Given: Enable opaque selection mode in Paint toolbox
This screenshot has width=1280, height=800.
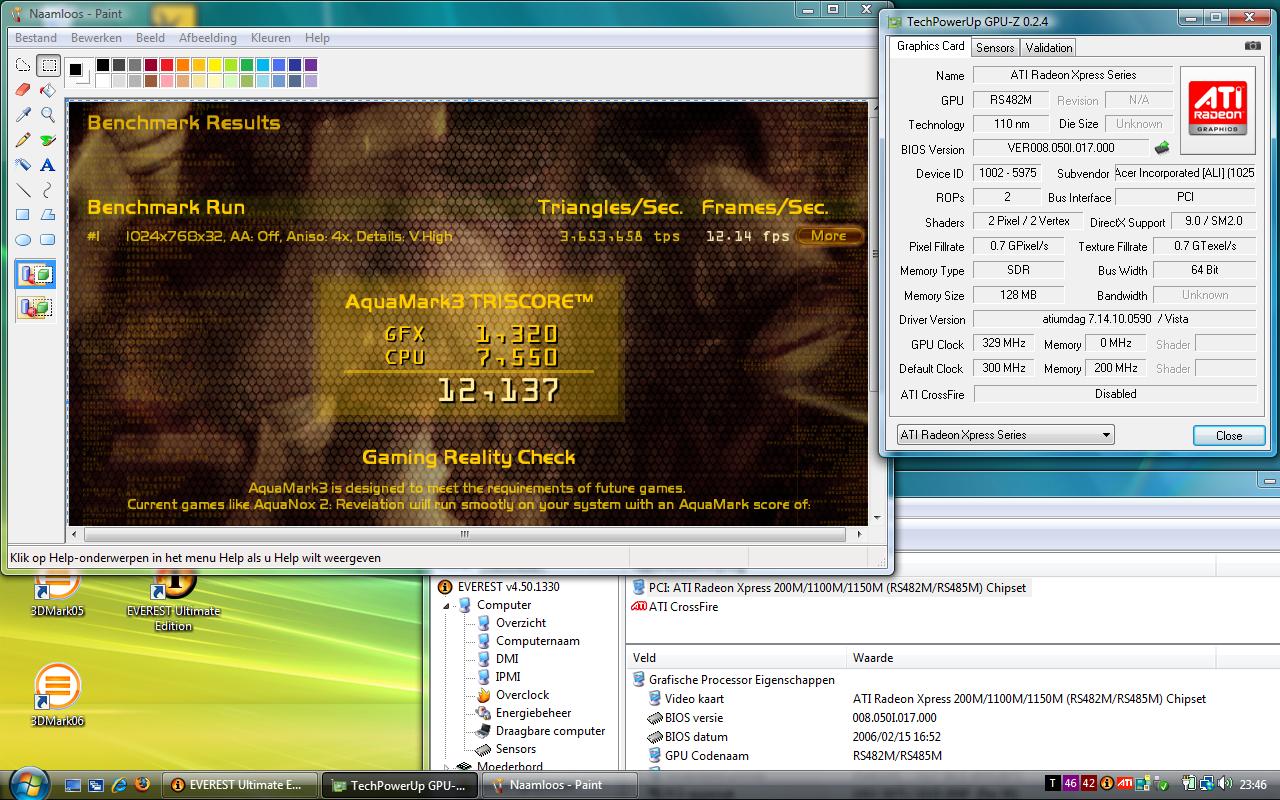Looking at the screenshot, I should pyautogui.click(x=35, y=275).
